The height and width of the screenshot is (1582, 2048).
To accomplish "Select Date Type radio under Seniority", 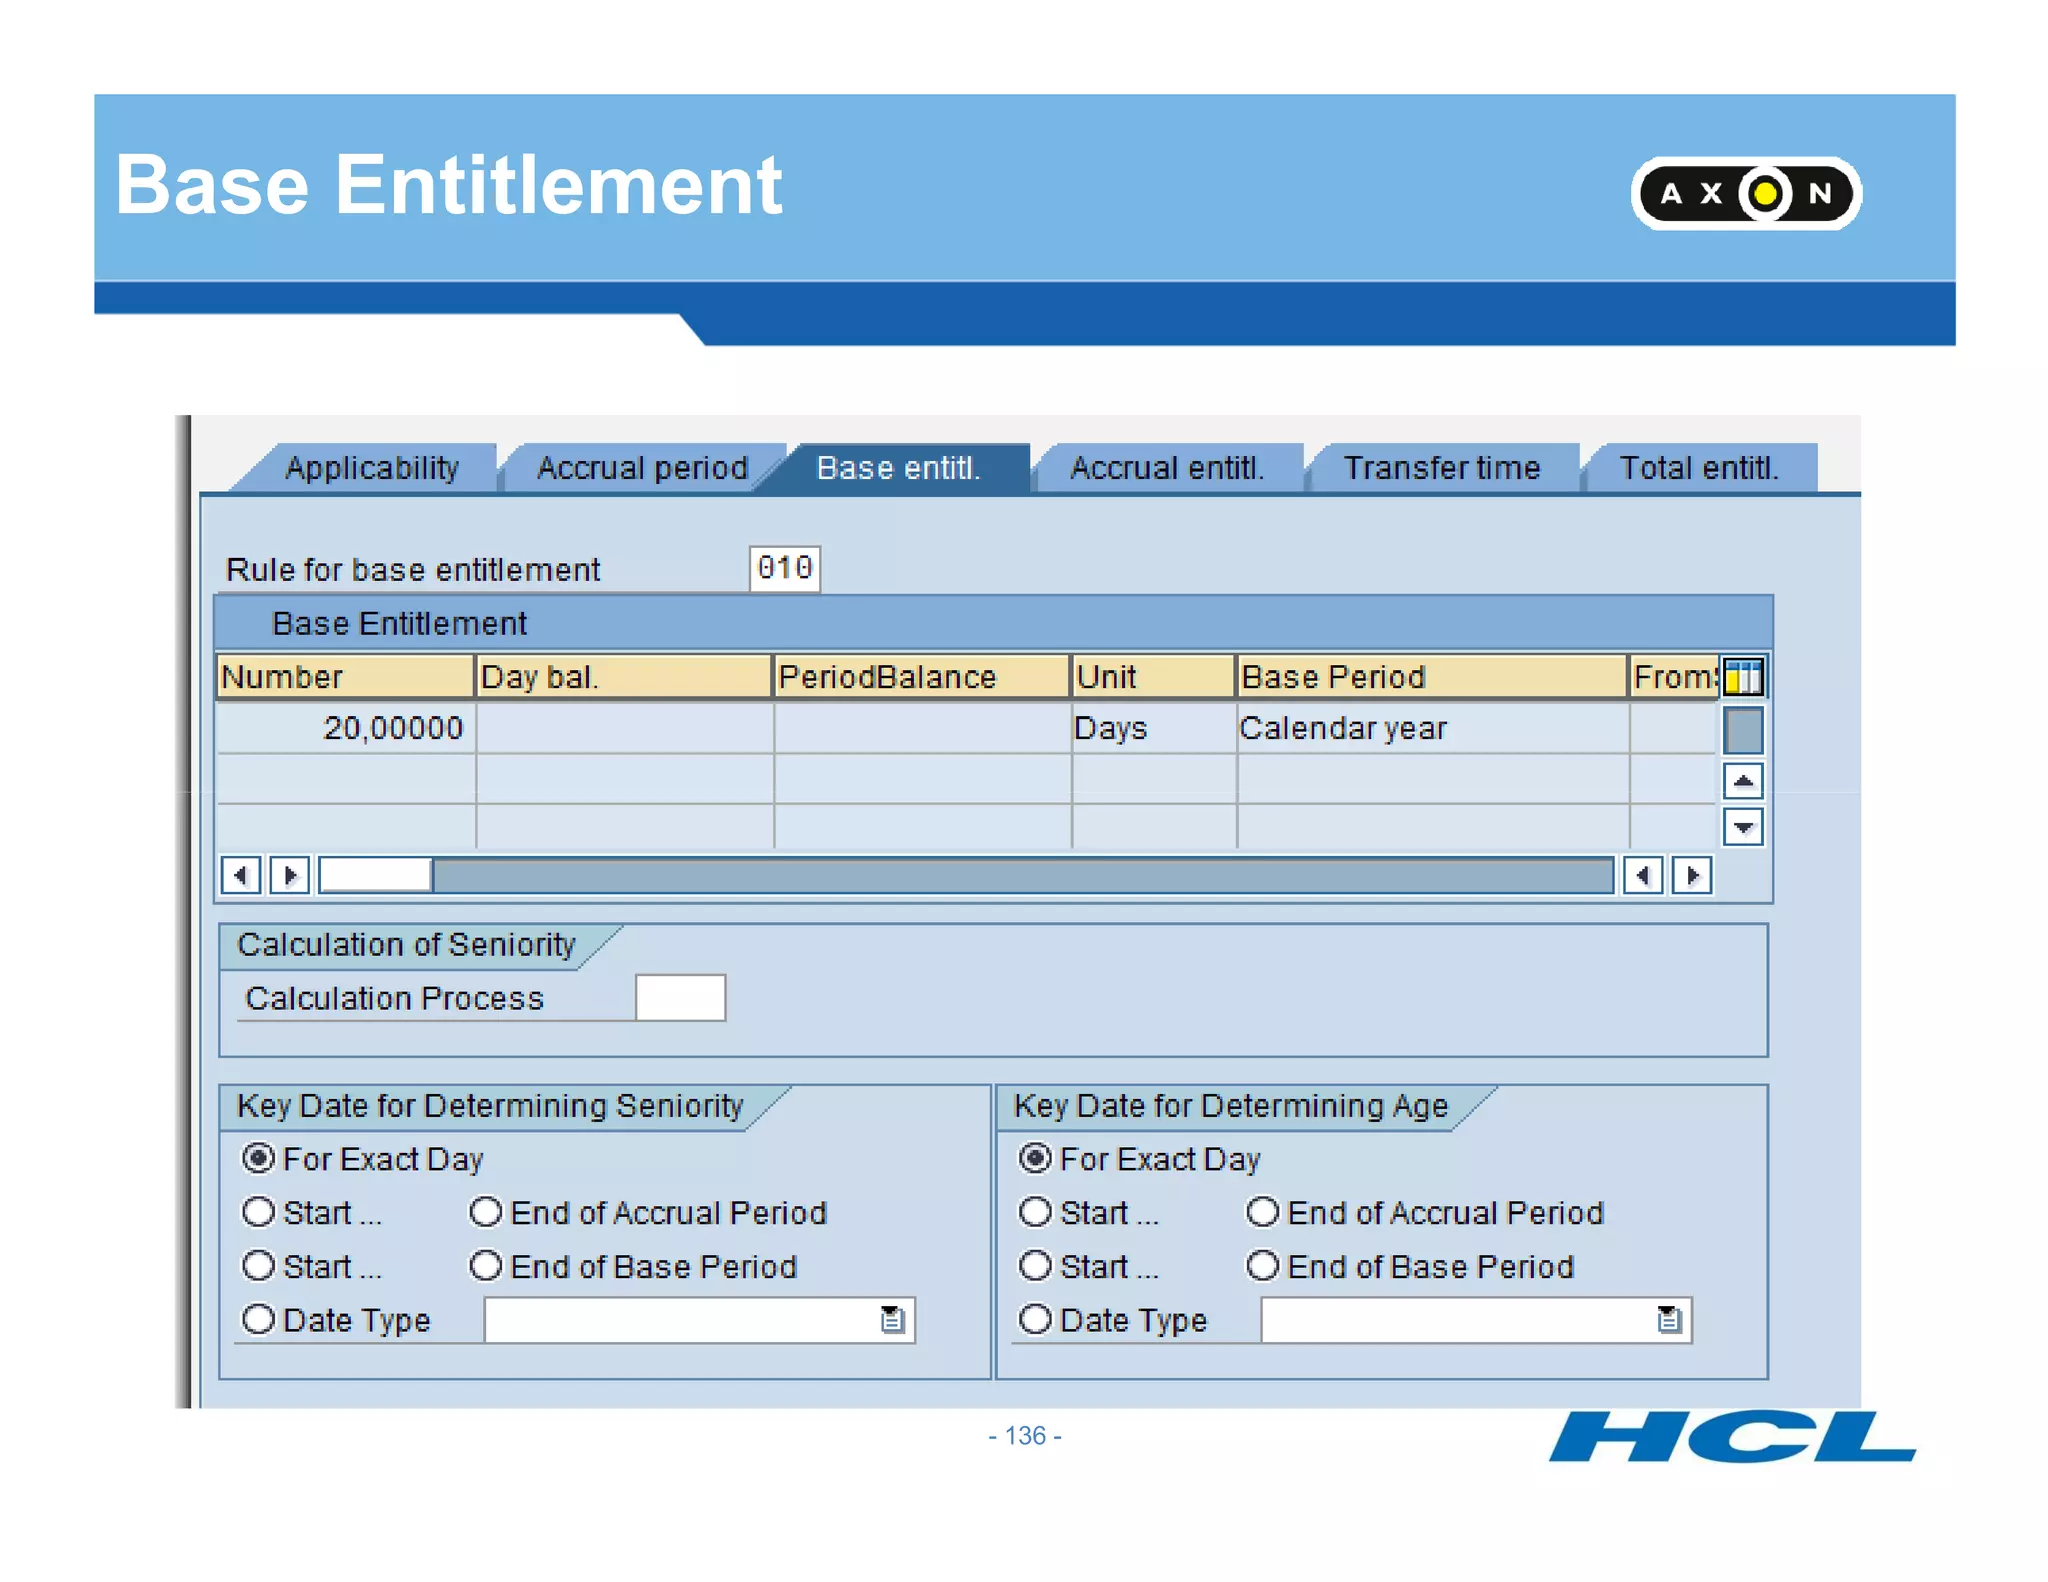I will 258,1320.
